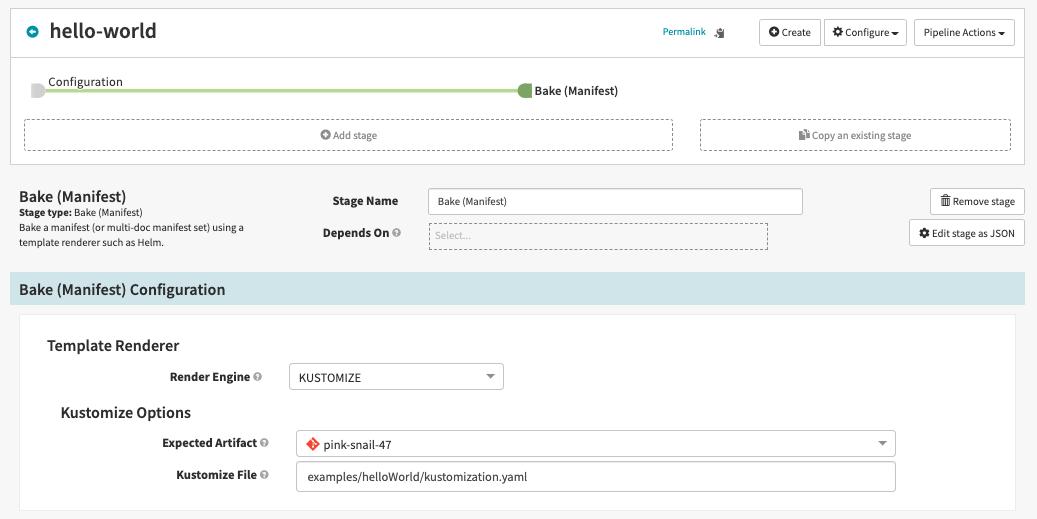Click Add stage
This screenshot has height=519, width=1037.
(x=348, y=135)
